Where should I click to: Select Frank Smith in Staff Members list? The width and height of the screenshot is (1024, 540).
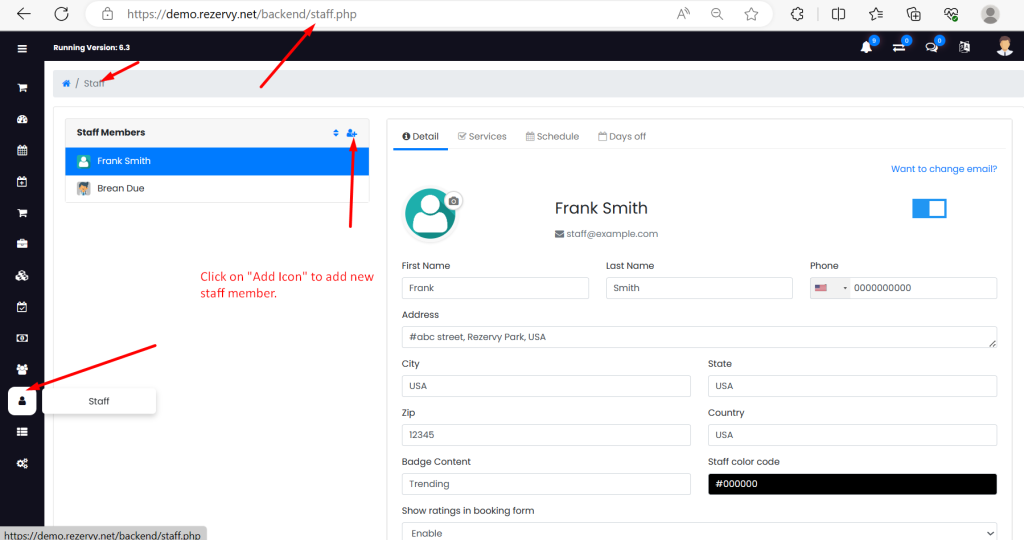point(217,161)
